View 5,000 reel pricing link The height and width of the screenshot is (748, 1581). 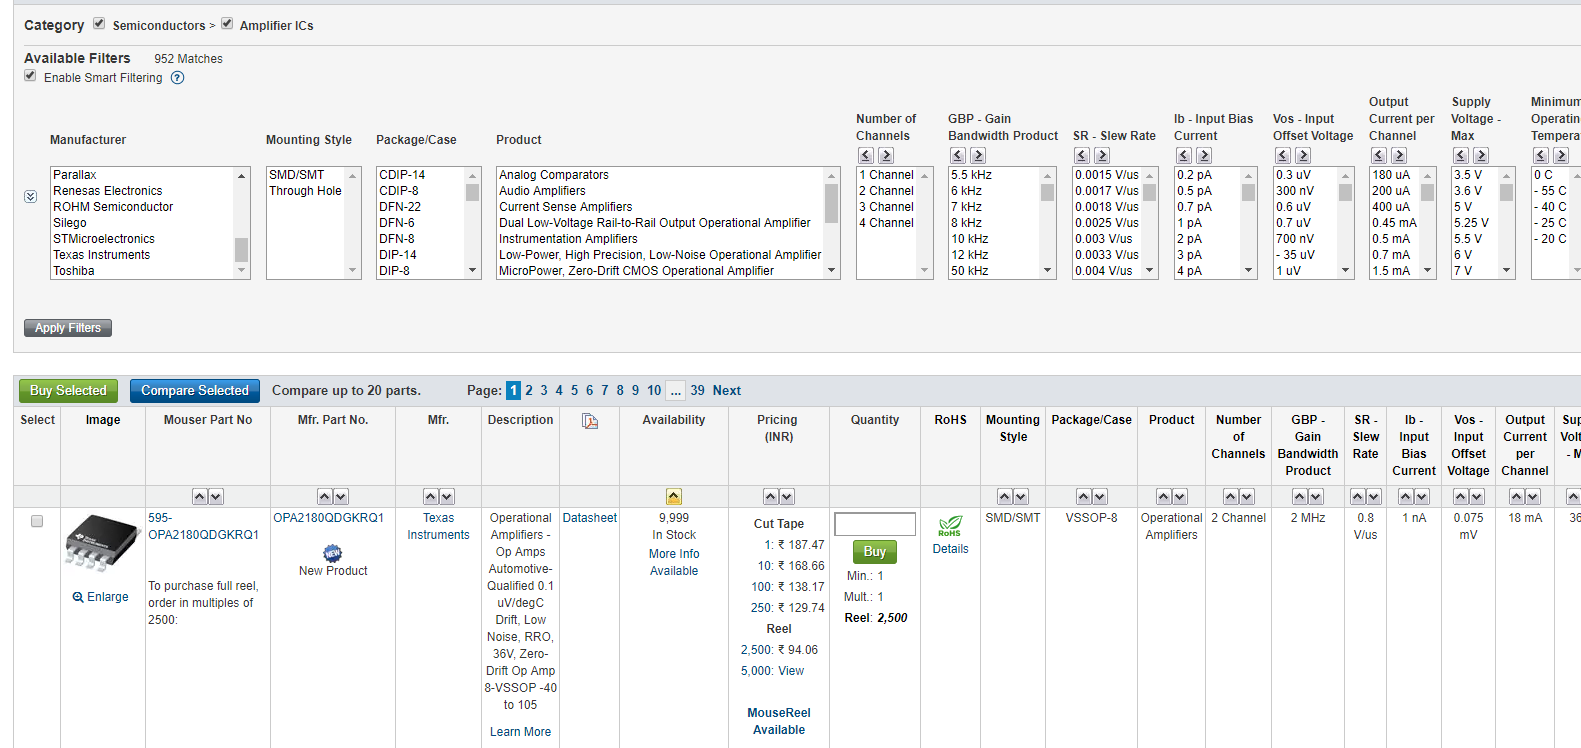791,671
